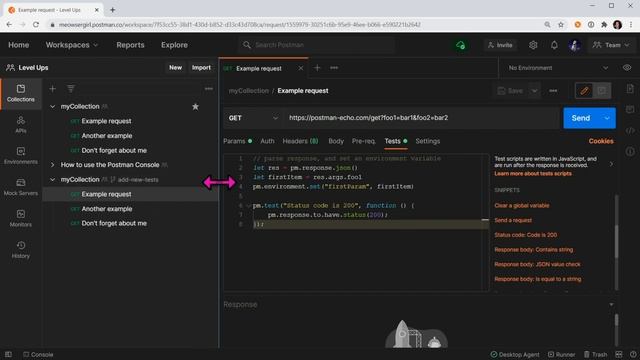Click the filter collections icon

(71, 89)
